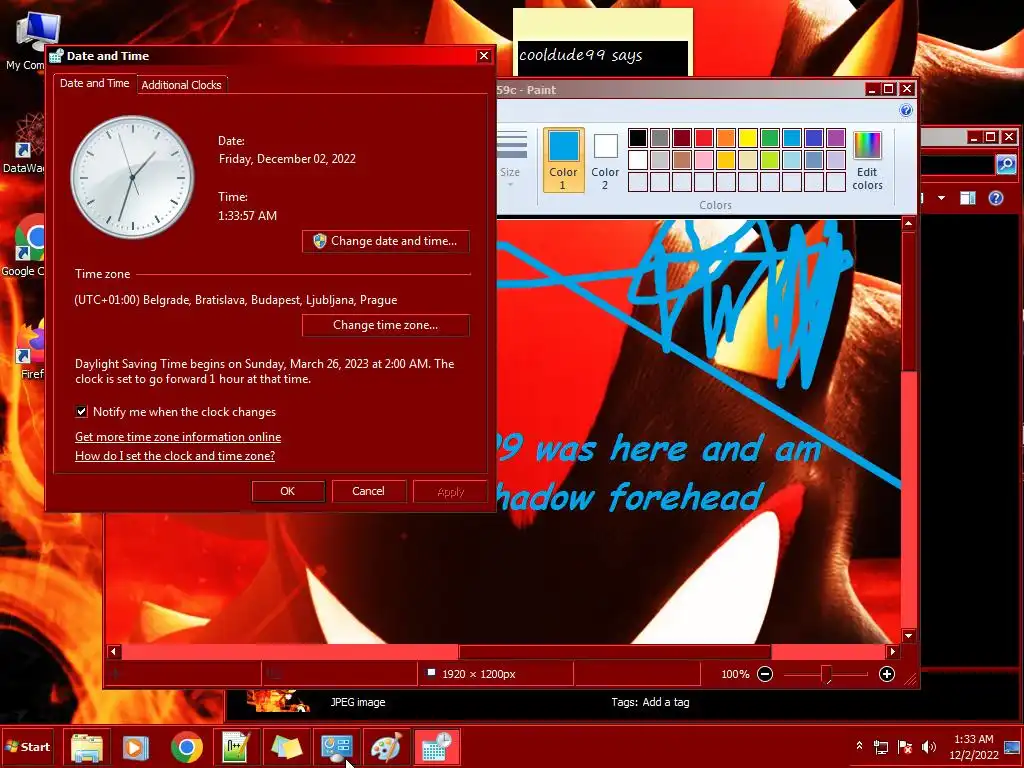Open How do I set the clock link

(x=175, y=456)
